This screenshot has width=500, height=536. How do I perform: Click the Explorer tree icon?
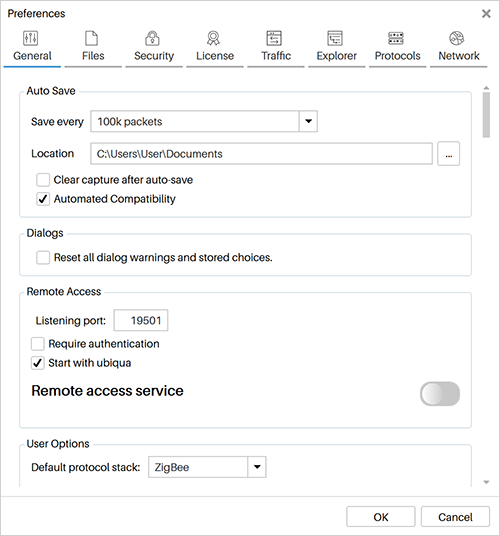pos(335,38)
